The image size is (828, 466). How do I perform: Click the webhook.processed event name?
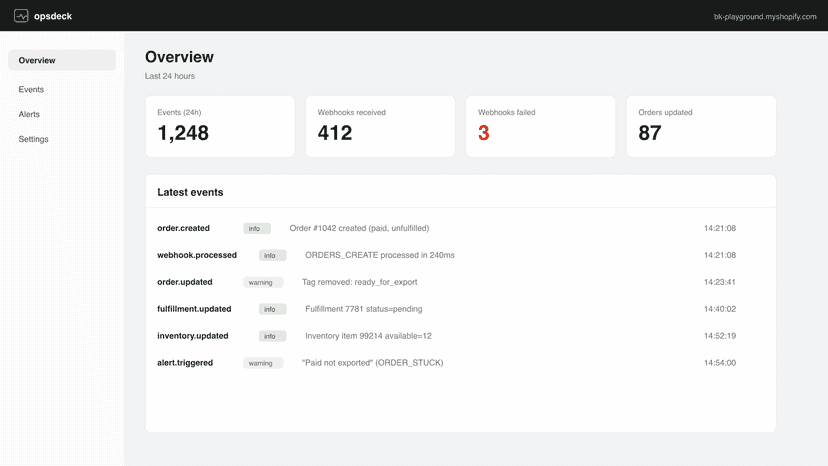(196, 255)
